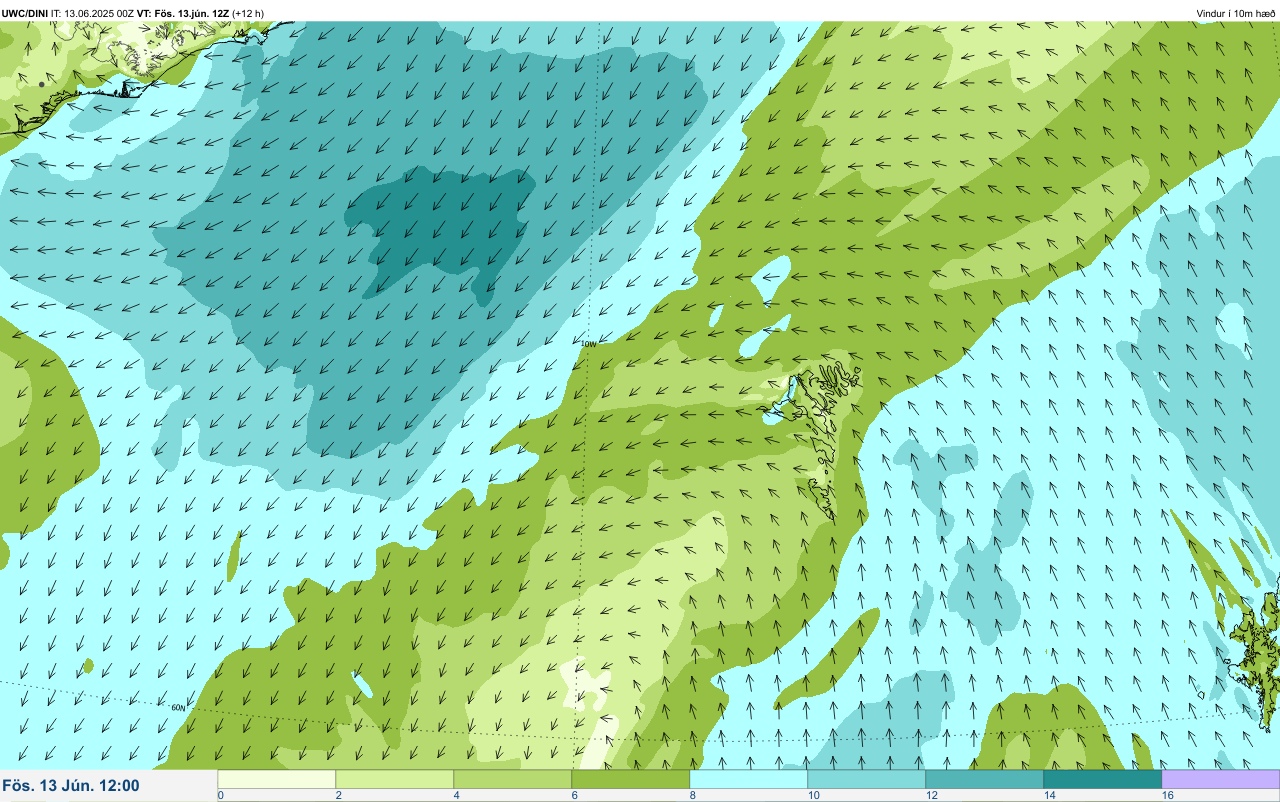Click the legend tick value '8'

click(693, 795)
